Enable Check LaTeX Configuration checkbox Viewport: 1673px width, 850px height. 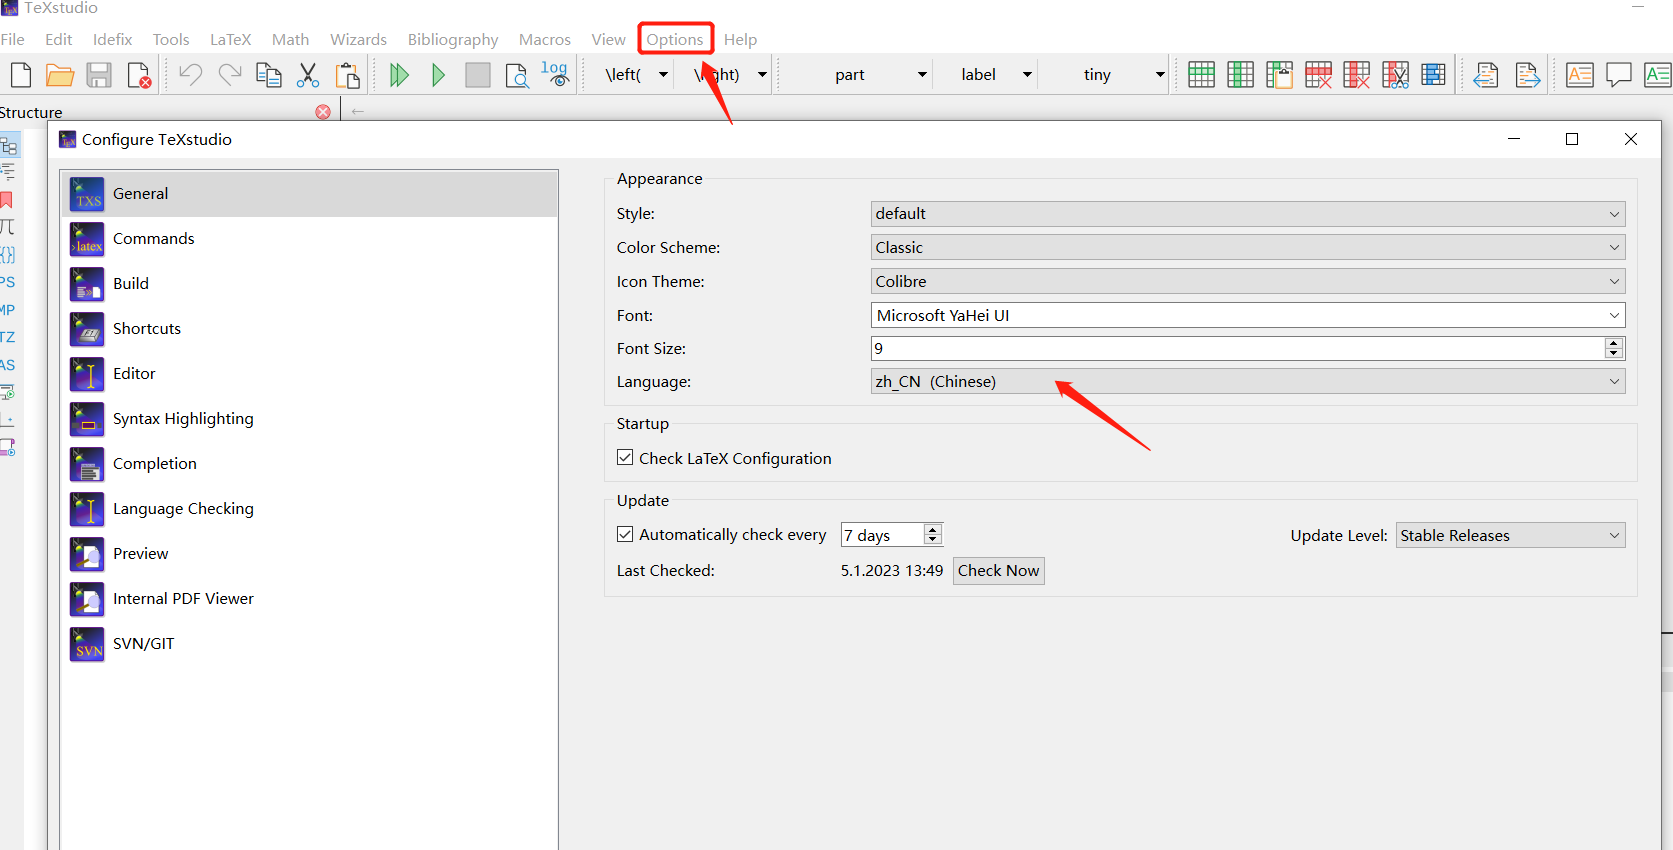pos(625,457)
